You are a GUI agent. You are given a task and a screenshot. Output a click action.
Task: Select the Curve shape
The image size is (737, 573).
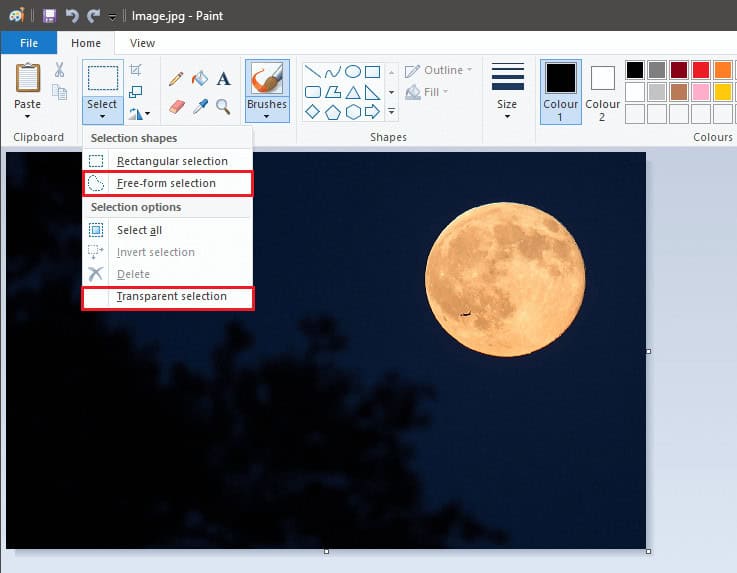(x=333, y=71)
